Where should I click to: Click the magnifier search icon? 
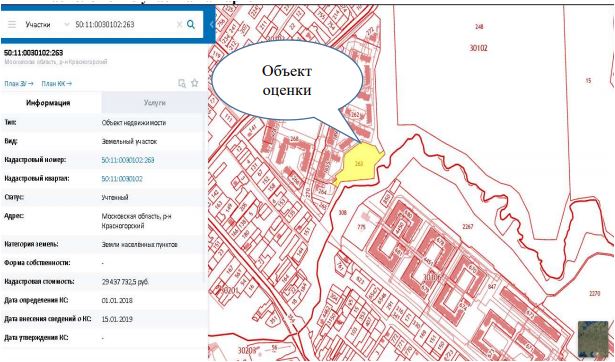click(x=191, y=24)
